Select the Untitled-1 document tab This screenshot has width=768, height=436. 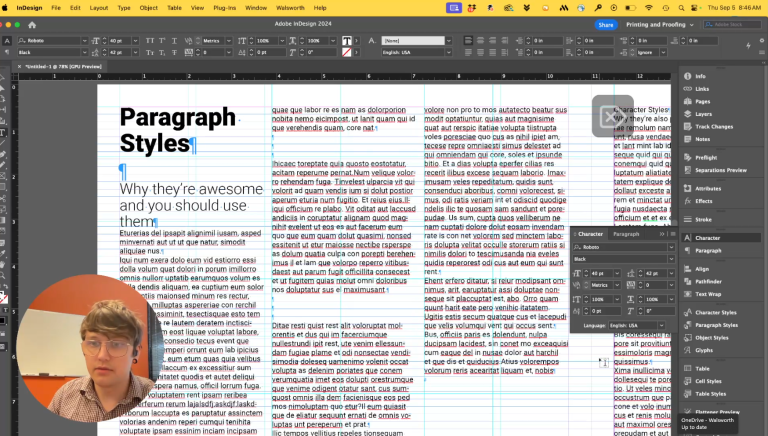63,67
